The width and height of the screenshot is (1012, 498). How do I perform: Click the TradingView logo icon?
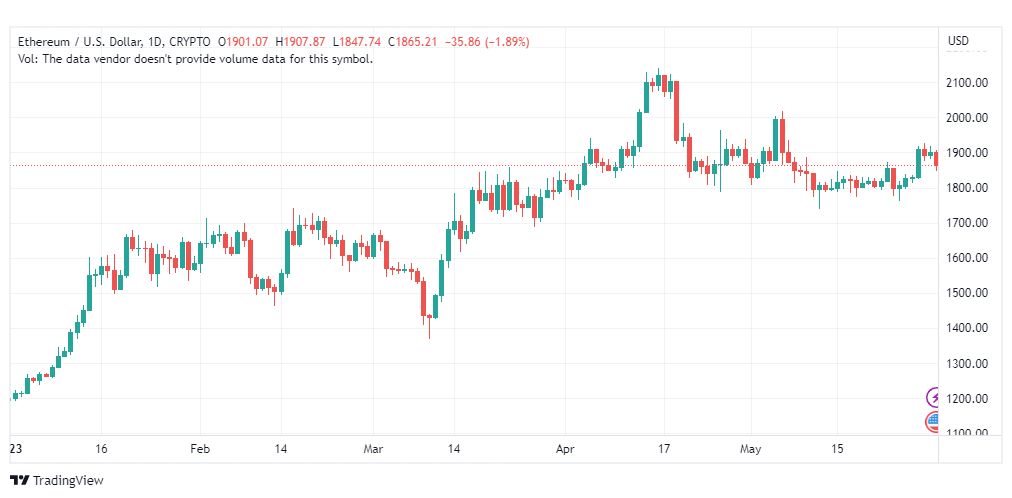coord(19,480)
